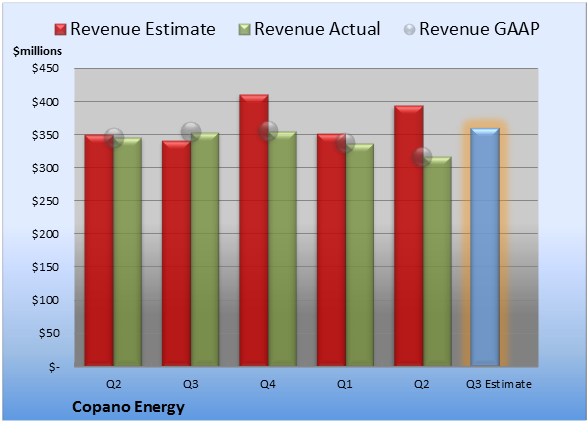
Task: Select the red Q4 Revenue Estimate bar
Action: pyautogui.click(x=254, y=230)
